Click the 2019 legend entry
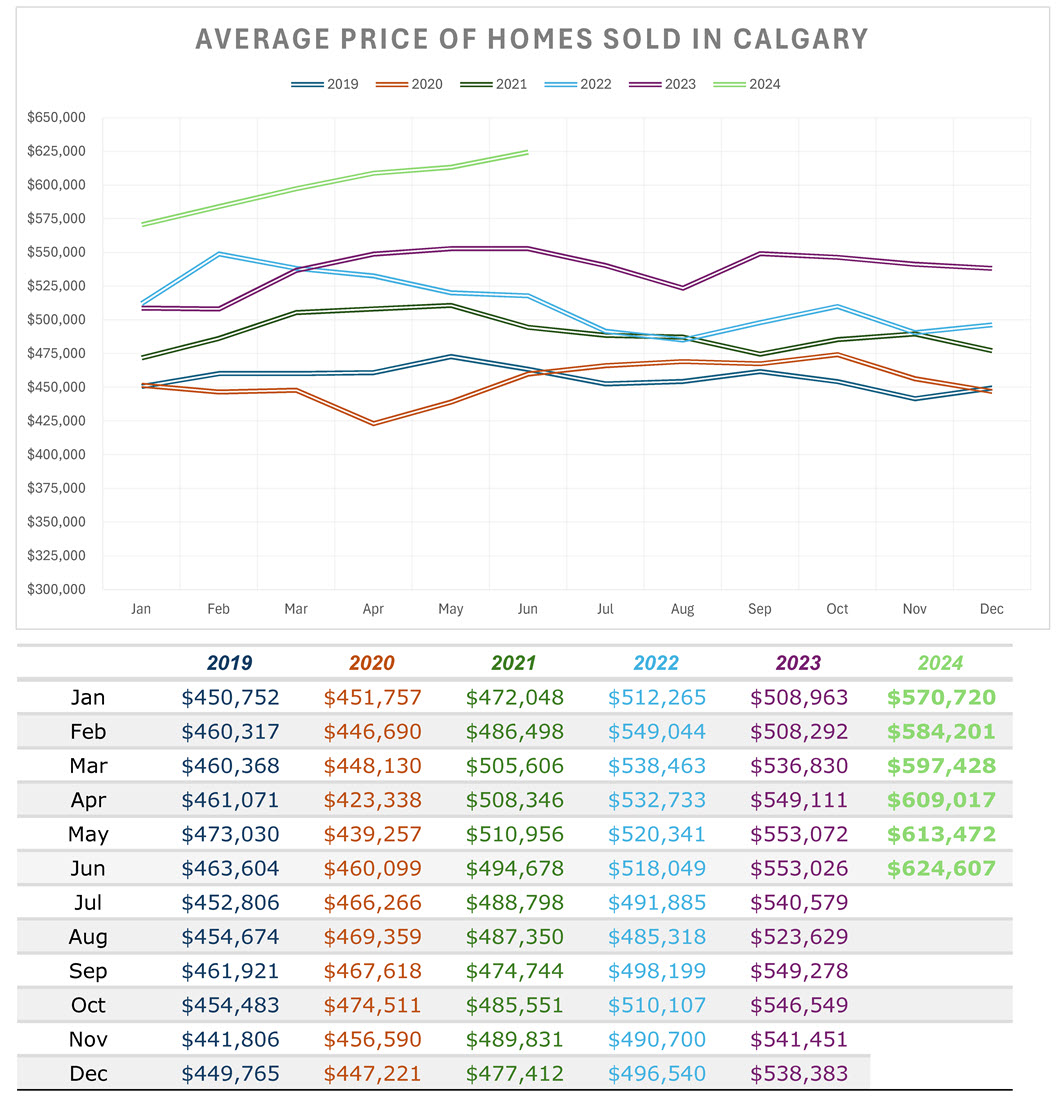Viewport: 1064px width, 1113px height. coord(325,84)
